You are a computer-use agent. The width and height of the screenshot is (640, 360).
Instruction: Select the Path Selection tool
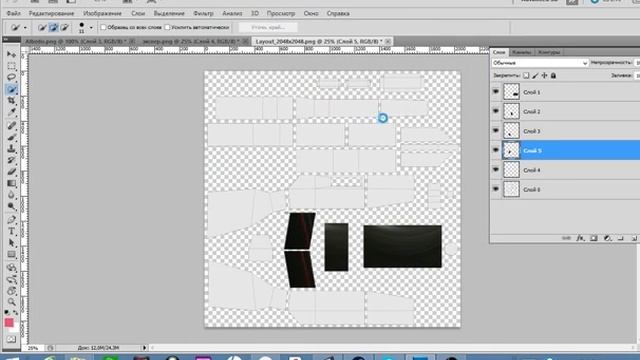click(x=11, y=243)
